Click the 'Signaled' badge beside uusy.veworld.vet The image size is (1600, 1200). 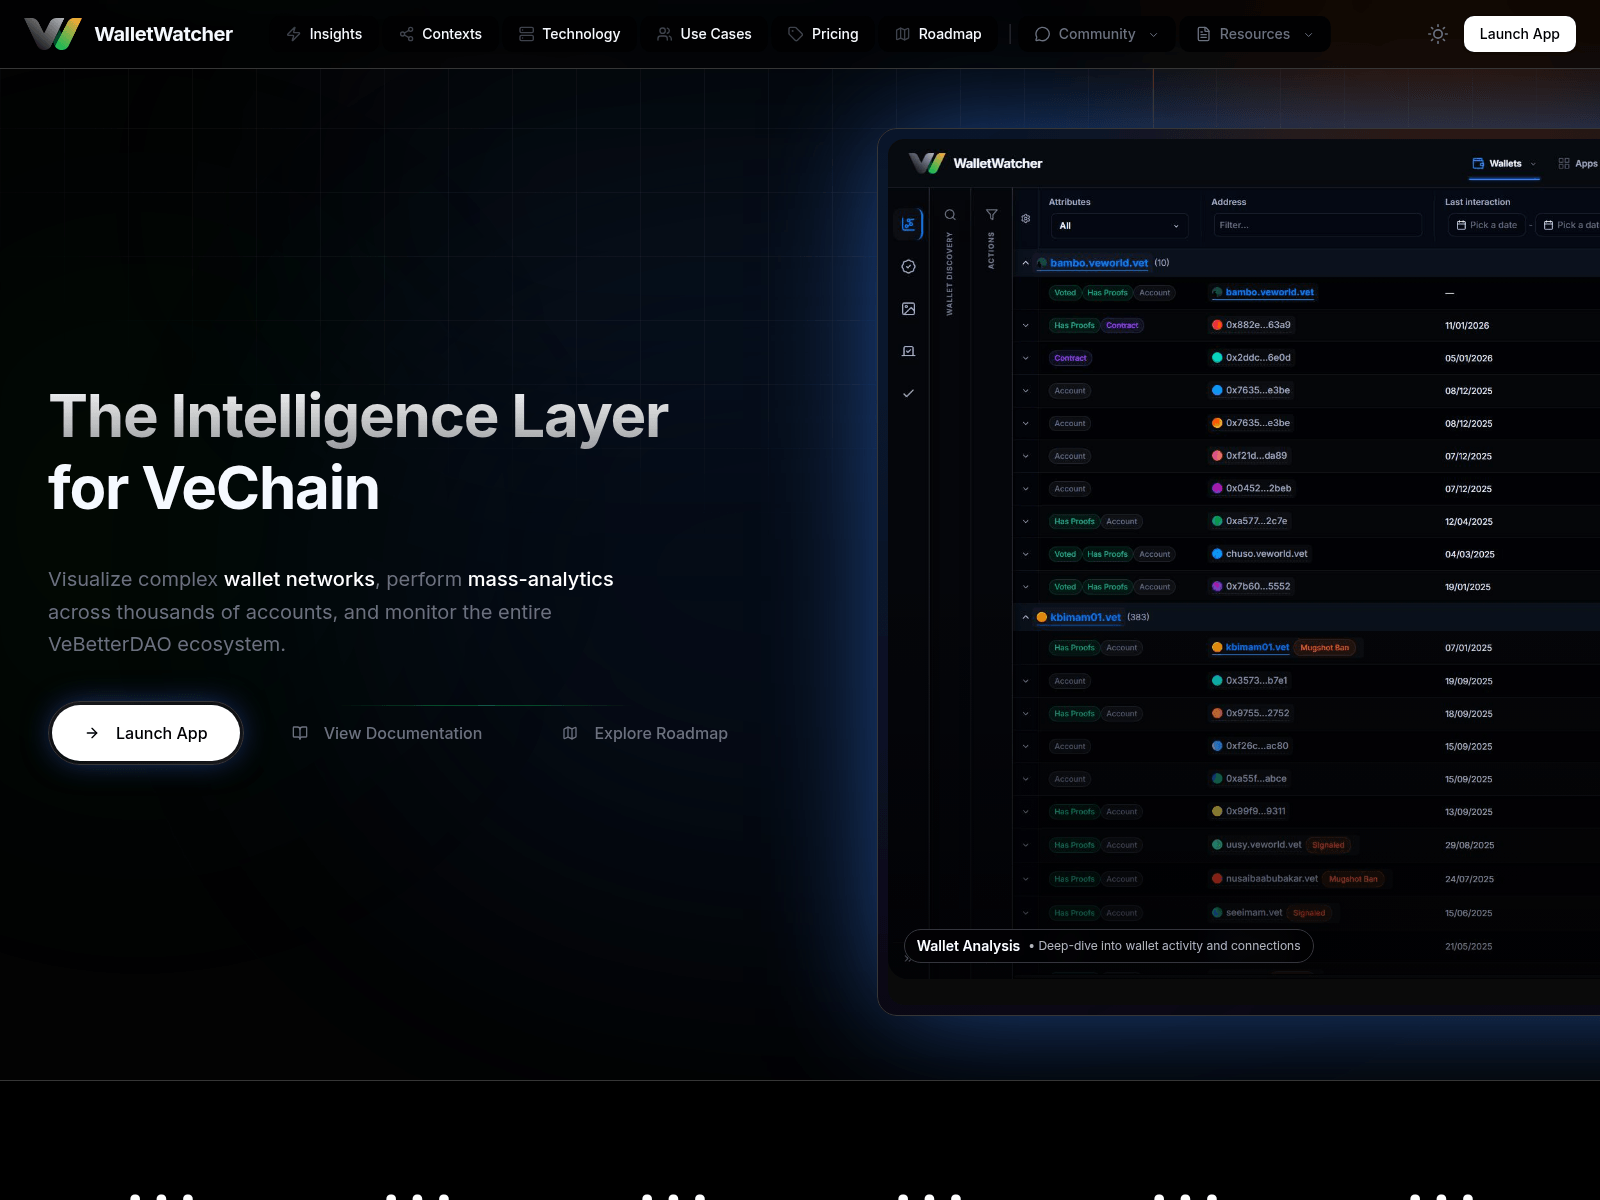click(x=1328, y=845)
